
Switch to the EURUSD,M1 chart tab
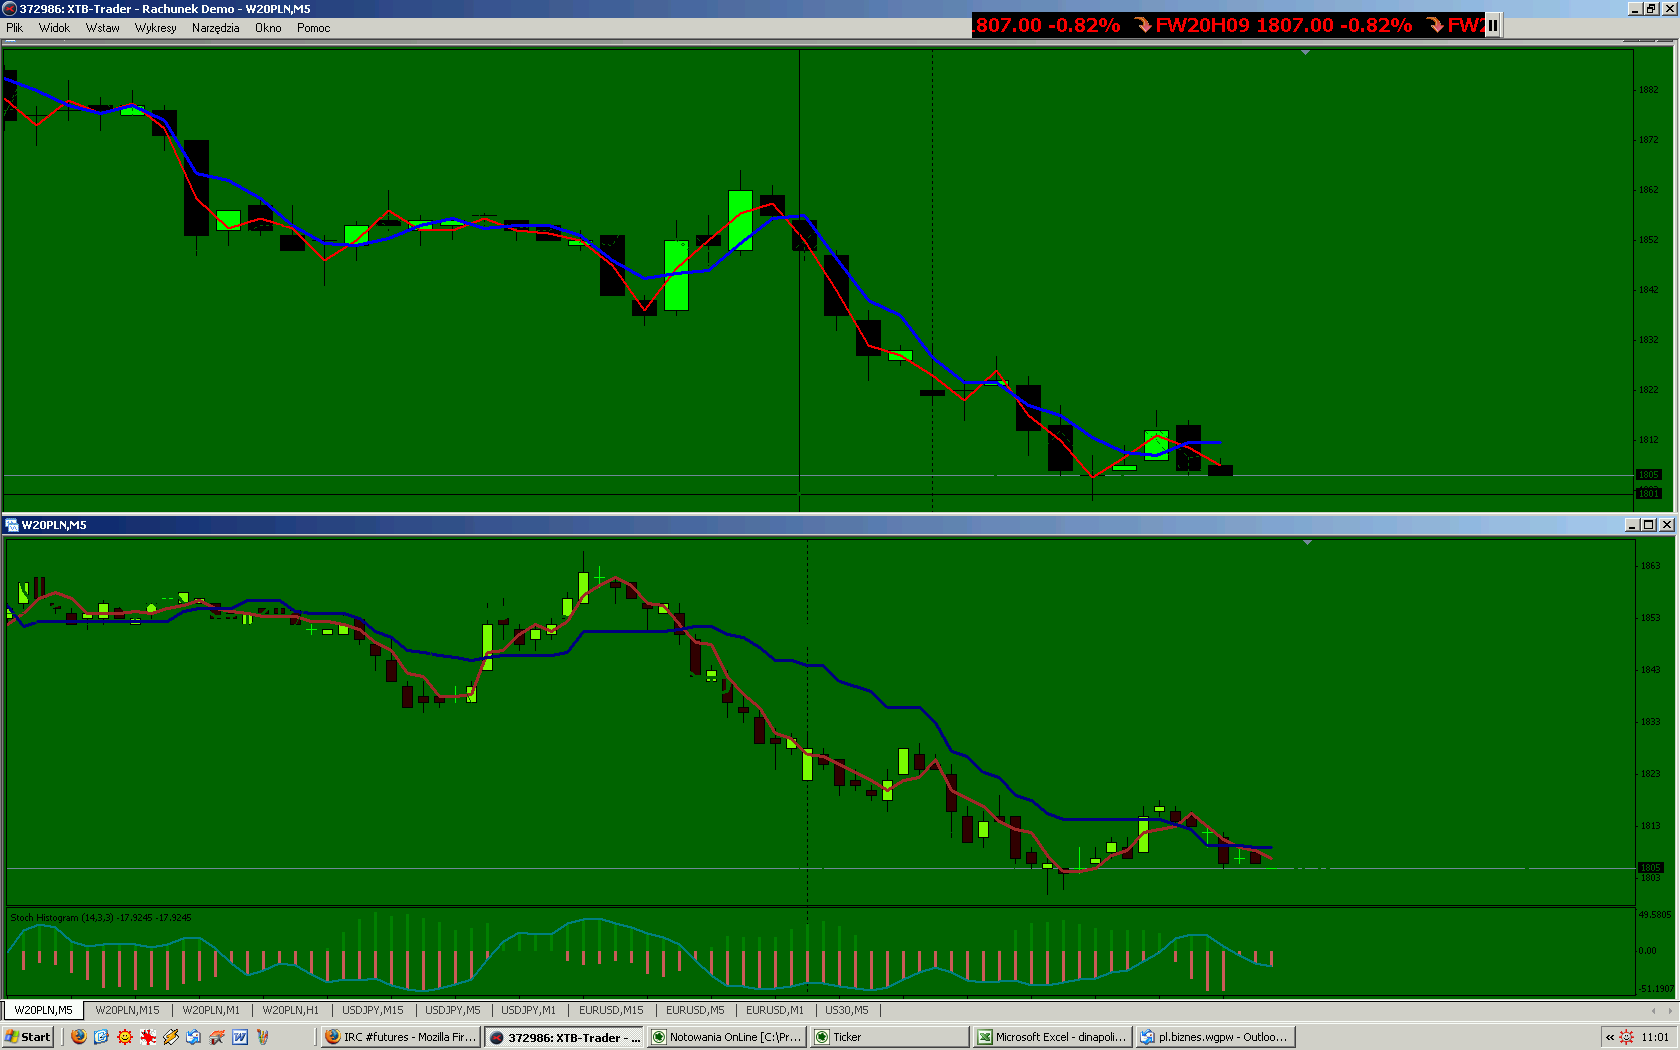click(774, 1010)
